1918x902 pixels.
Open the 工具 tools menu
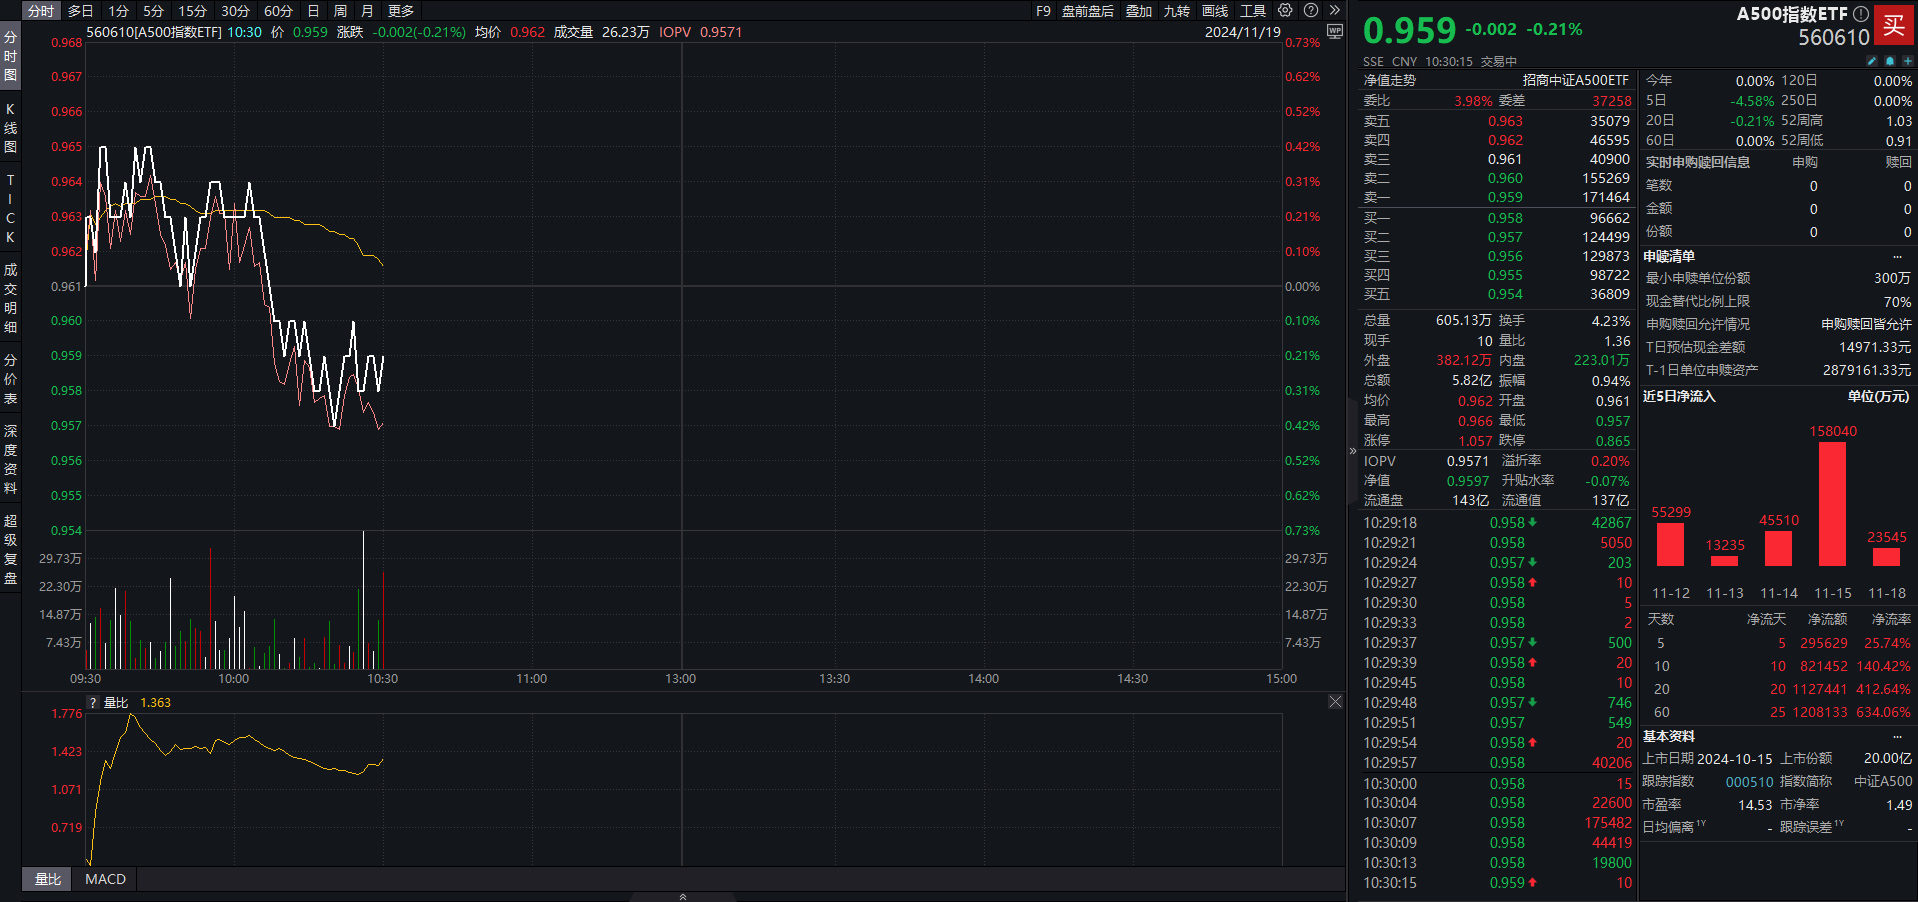click(x=1253, y=11)
